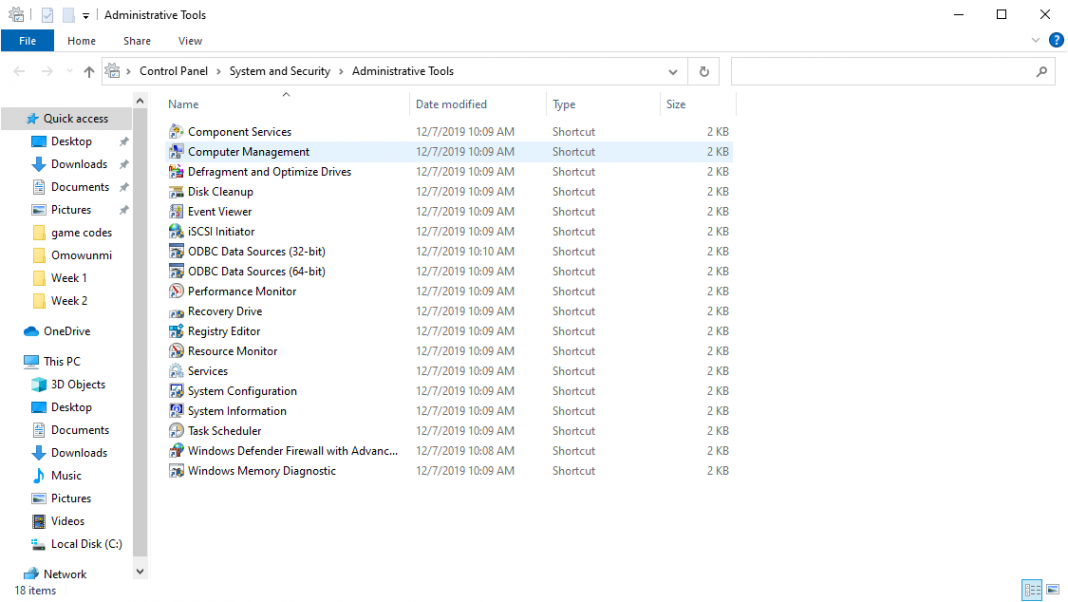Switch to large icons view toggle
The height and width of the screenshot is (602, 1068).
point(1053,590)
